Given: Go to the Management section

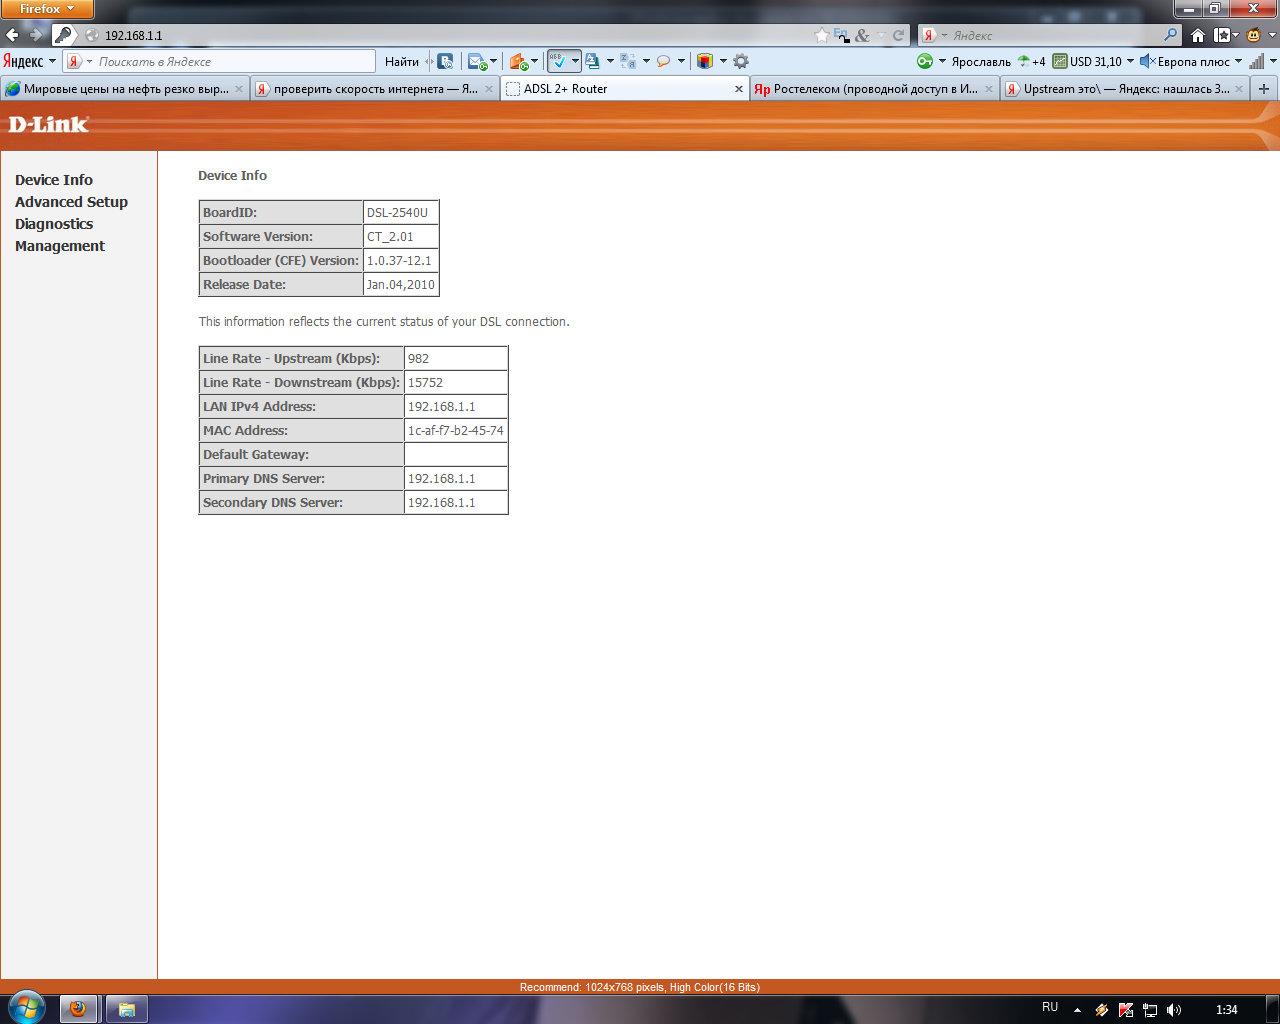Looking at the screenshot, I should tap(60, 246).
